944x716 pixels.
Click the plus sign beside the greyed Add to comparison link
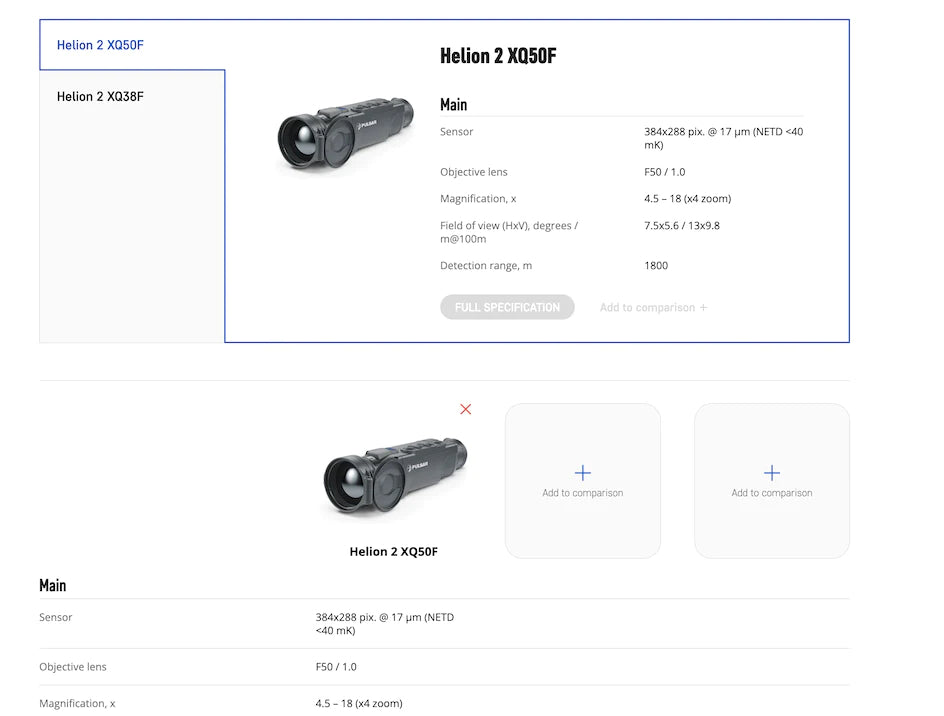pos(703,308)
